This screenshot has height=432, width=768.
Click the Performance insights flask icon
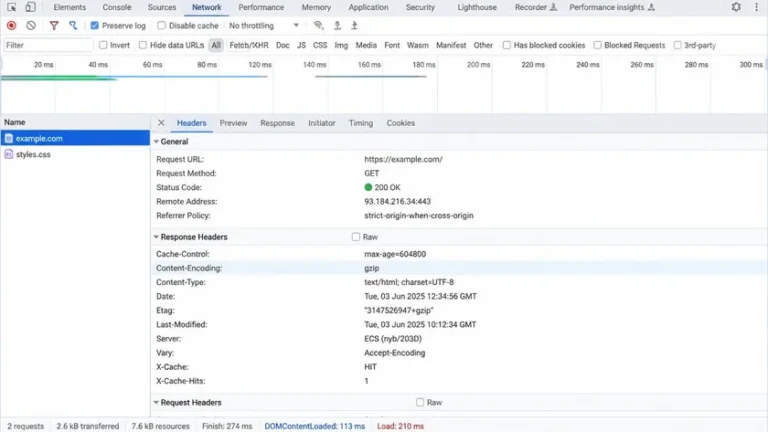click(651, 7)
